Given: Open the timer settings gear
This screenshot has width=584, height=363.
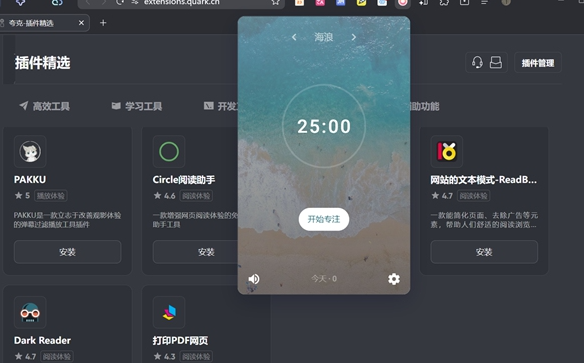Looking at the screenshot, I should (x=394, y=279).
